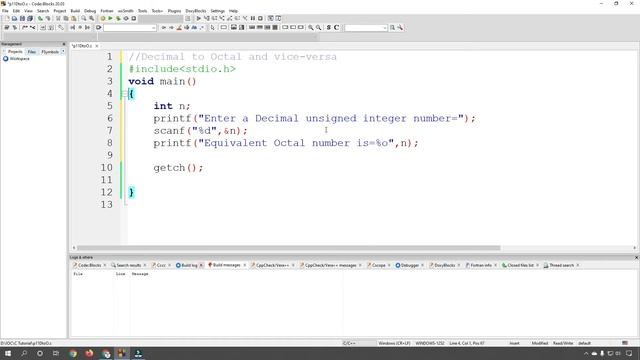The image size is (640, 360).
Task: Click the Open file toolbar icon
Action: 14,18
